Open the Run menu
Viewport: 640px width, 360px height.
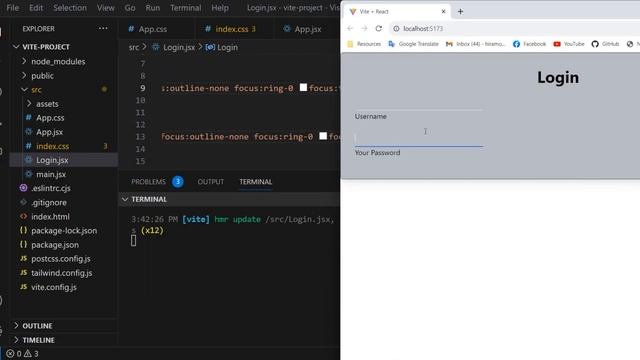tap(153, 8)
